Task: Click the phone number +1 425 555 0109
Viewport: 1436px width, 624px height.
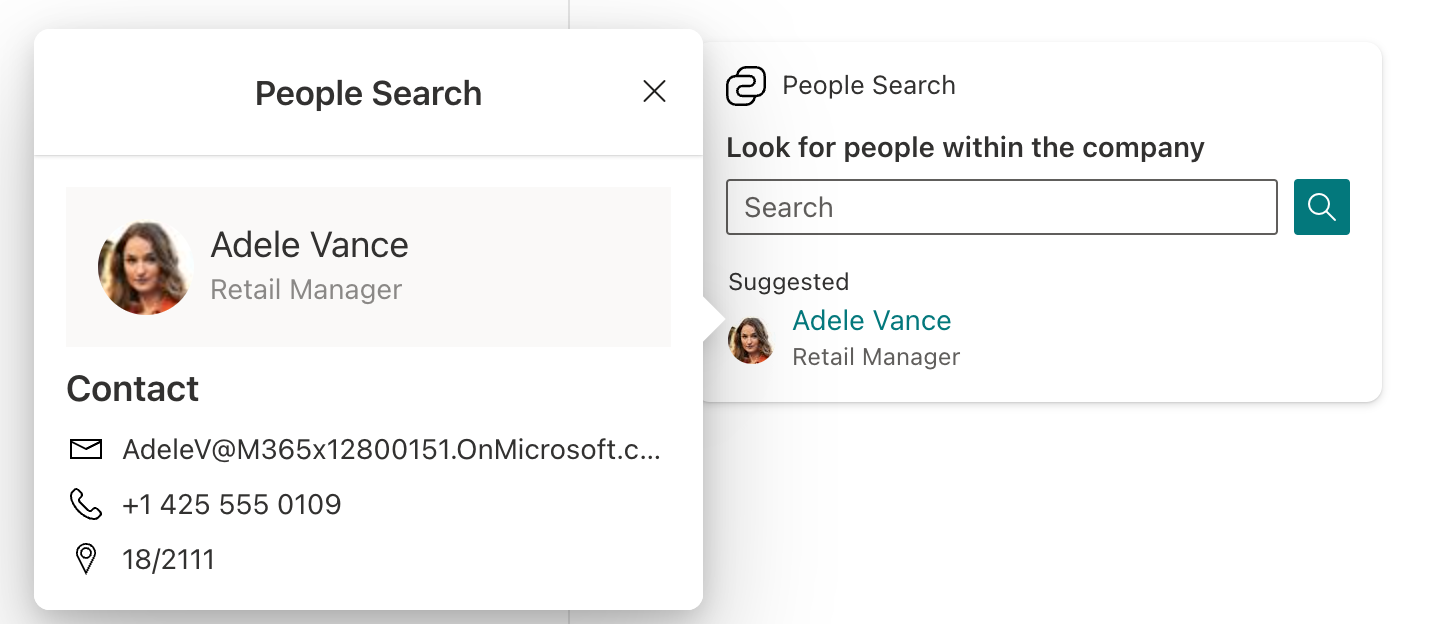Action: [x=232, y=504]
